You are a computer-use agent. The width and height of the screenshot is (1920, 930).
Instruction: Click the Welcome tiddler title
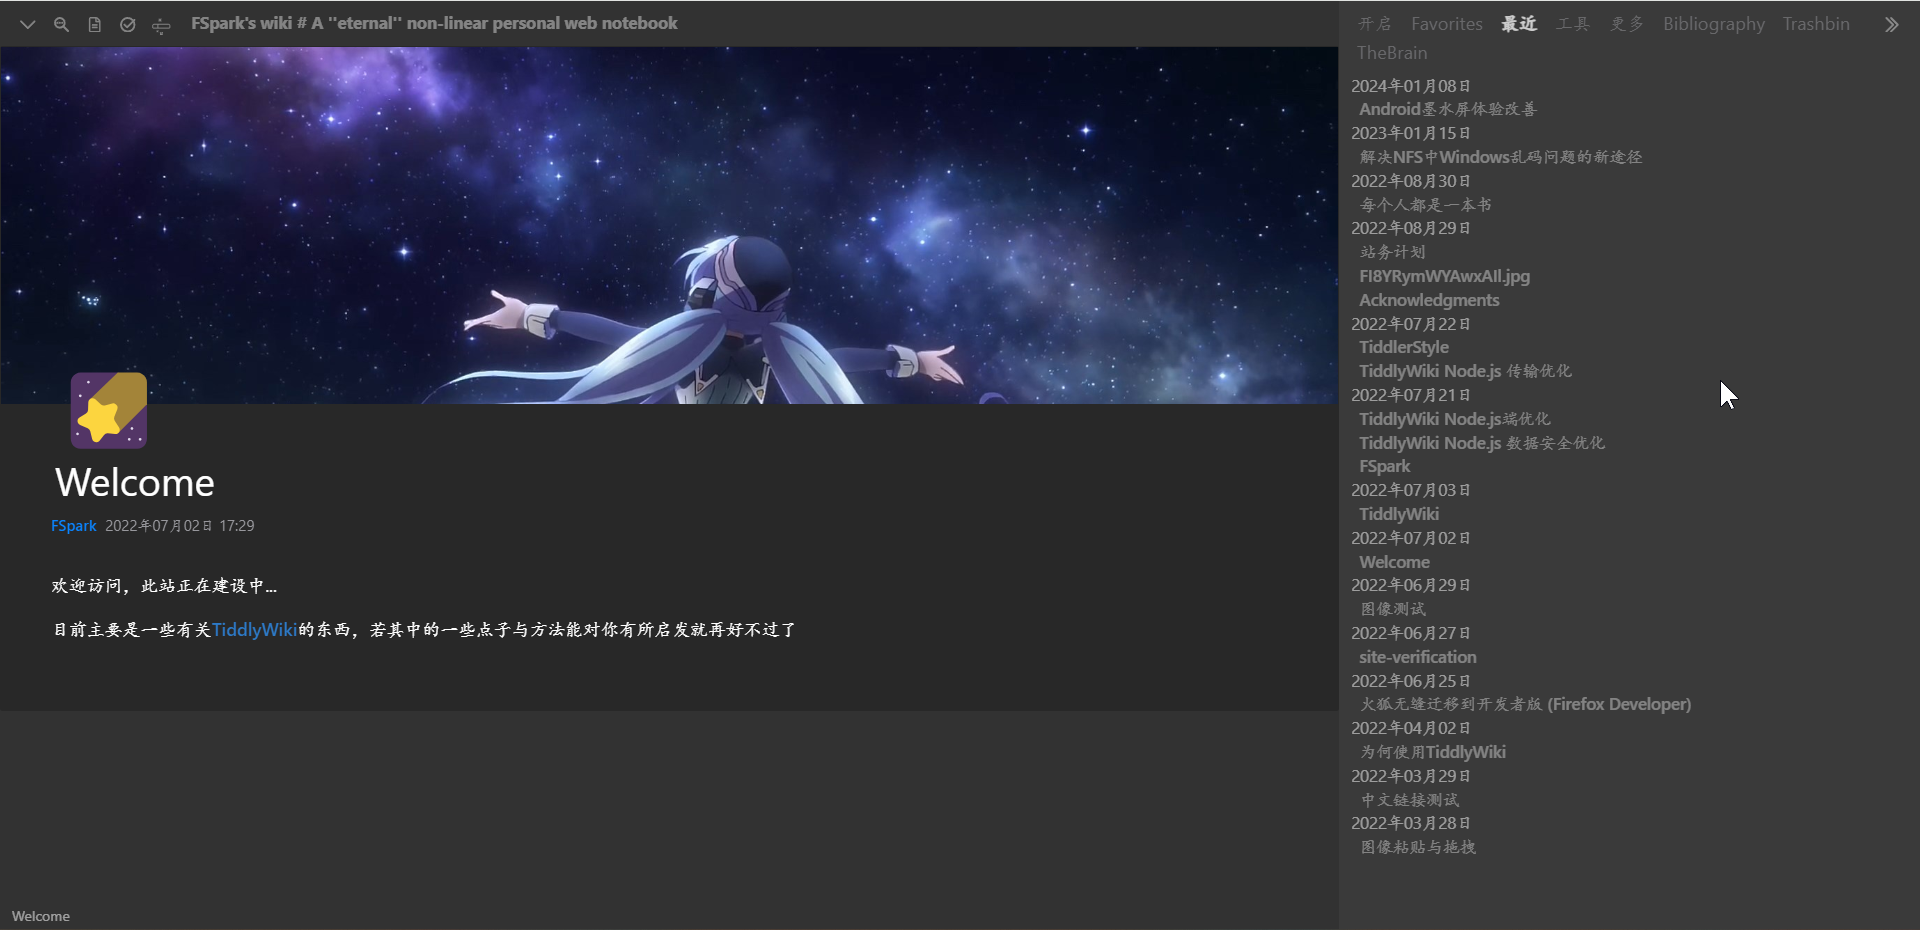click(x=135, y=483)
